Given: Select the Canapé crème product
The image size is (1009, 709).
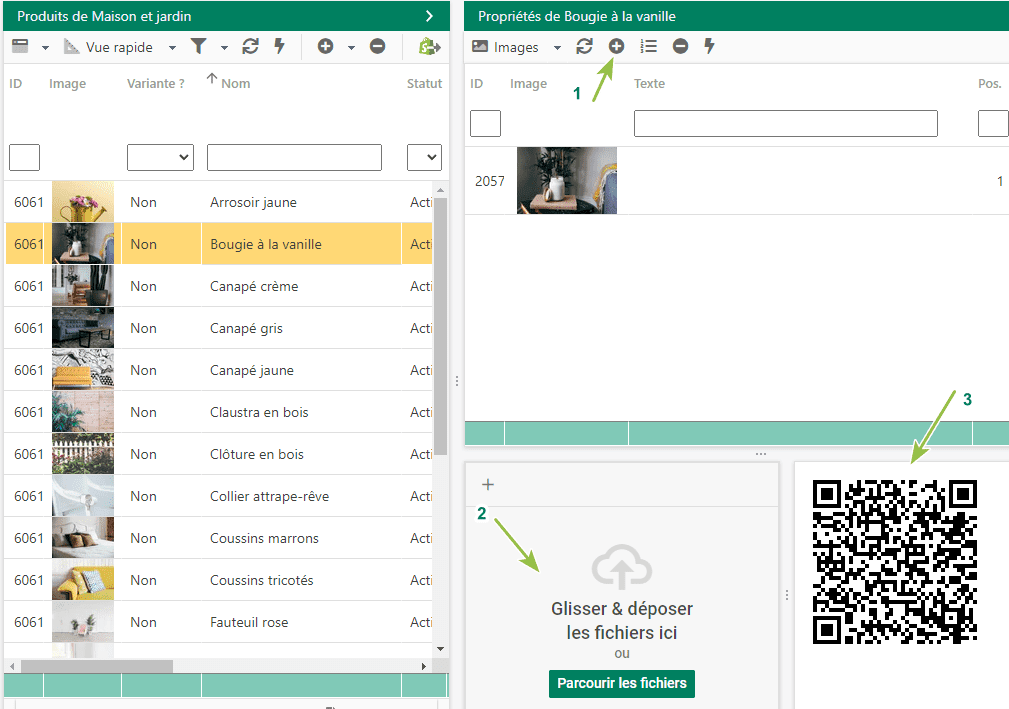Looking at the screenshot, I should [219, 286].
